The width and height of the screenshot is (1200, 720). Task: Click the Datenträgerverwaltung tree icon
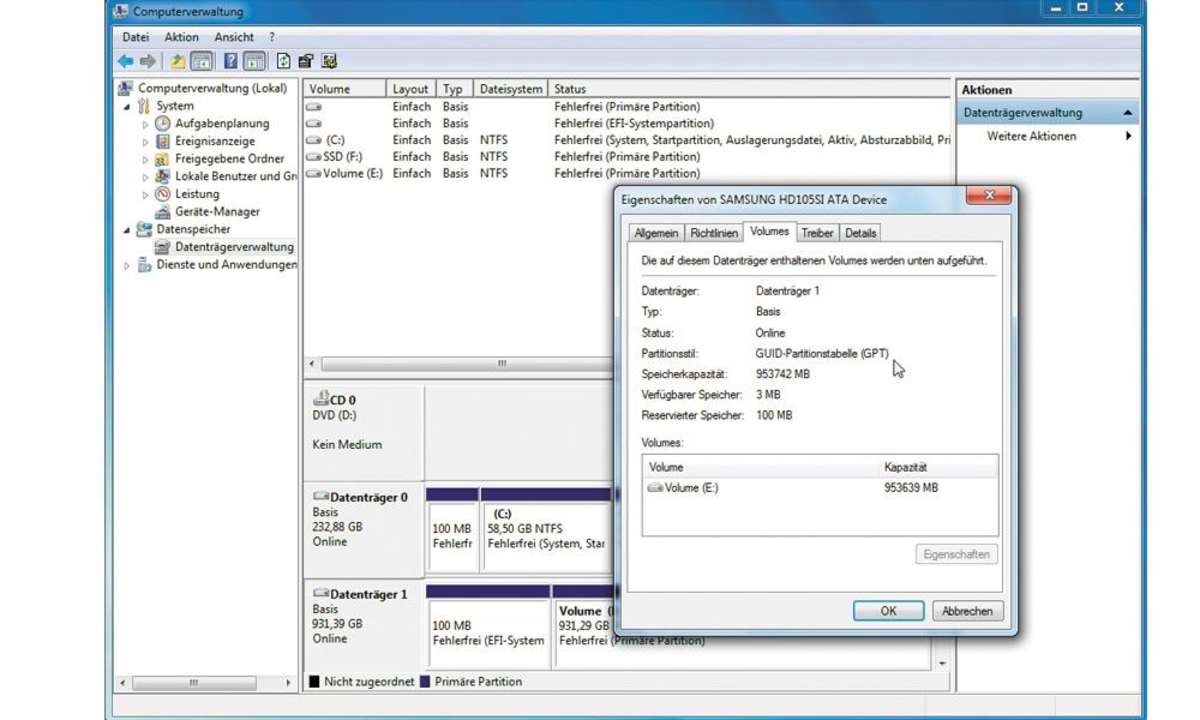coord(163,247)
